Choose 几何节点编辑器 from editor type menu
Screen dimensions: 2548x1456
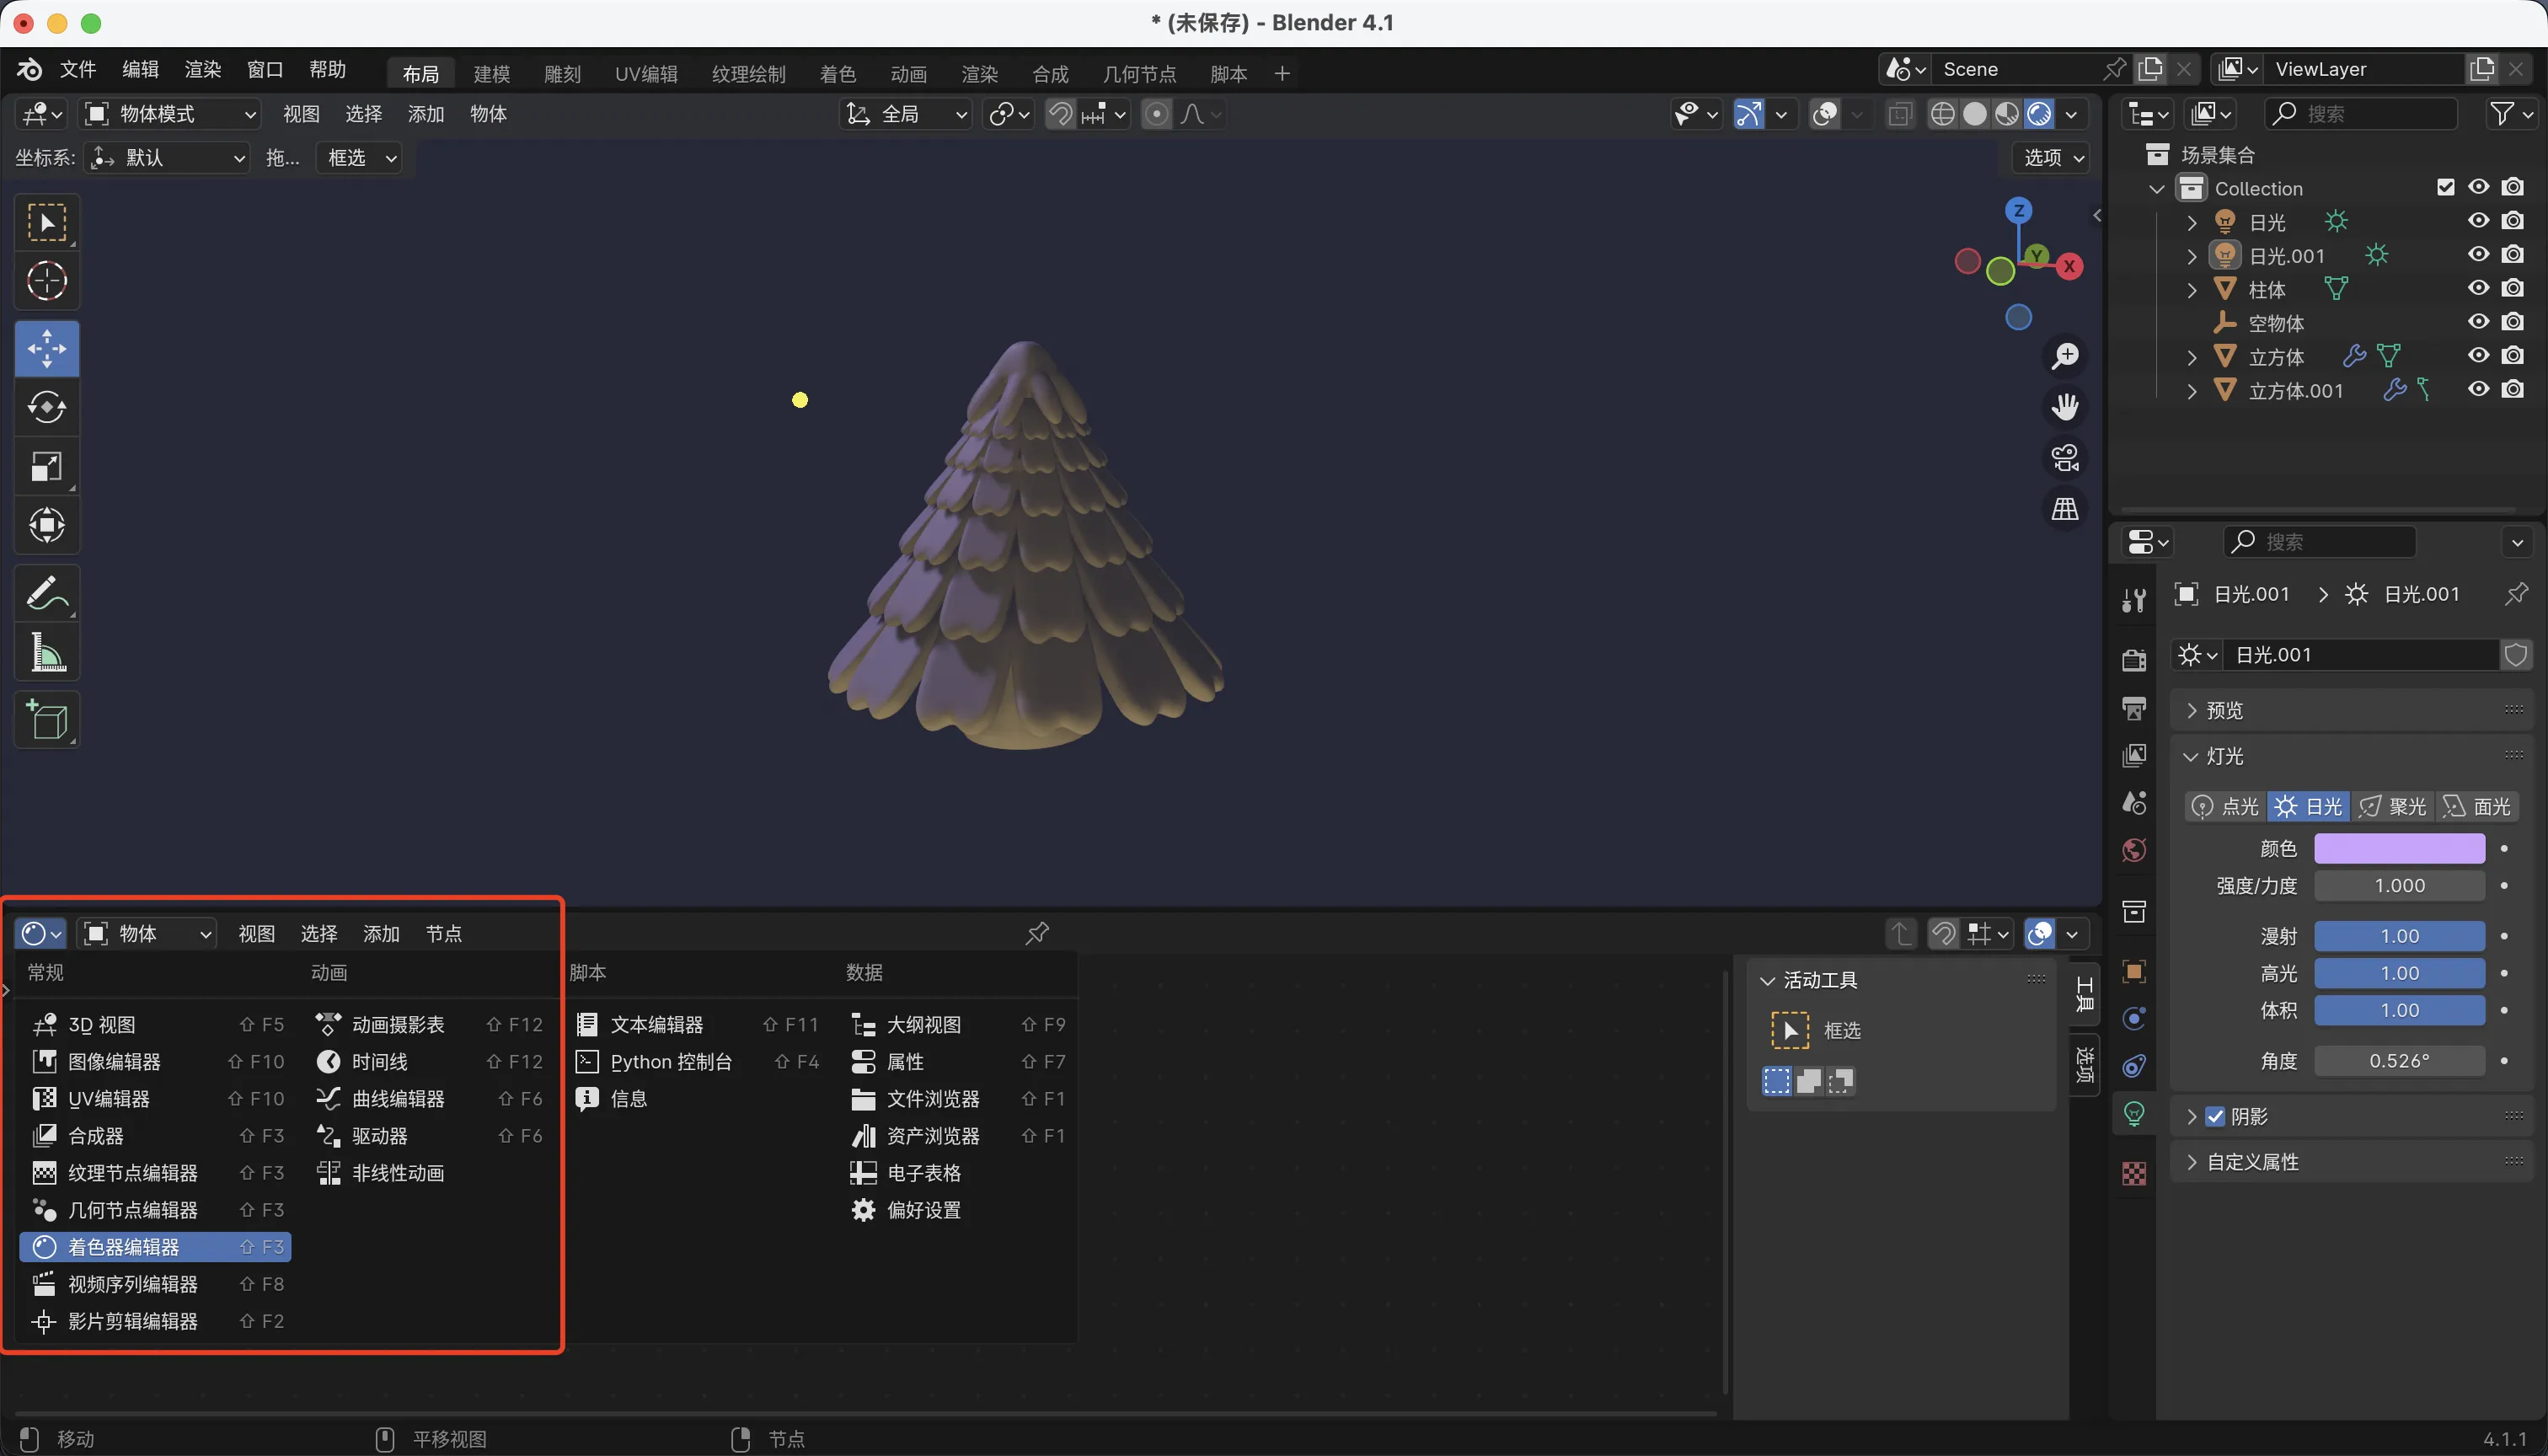132,1210
